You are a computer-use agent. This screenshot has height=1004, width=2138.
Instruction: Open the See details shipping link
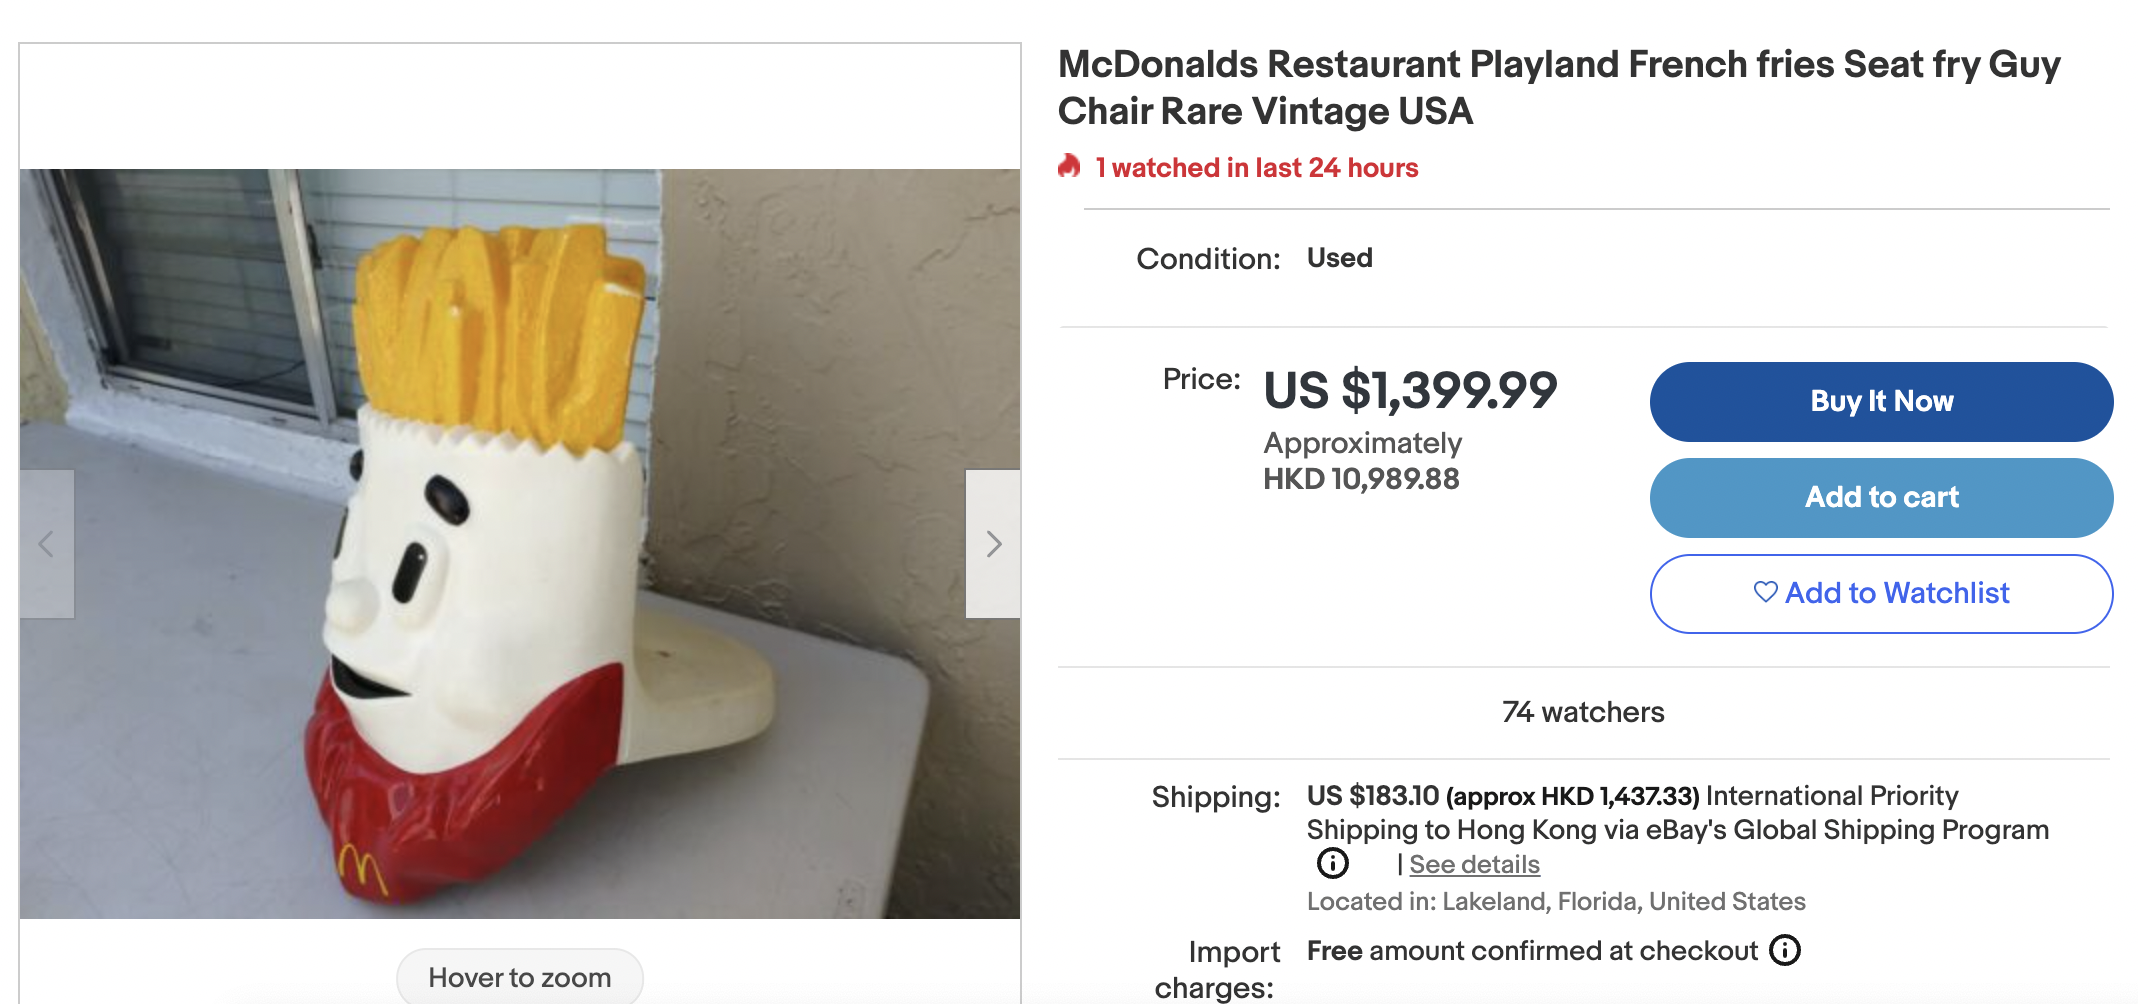click(x=1474, y=864)
